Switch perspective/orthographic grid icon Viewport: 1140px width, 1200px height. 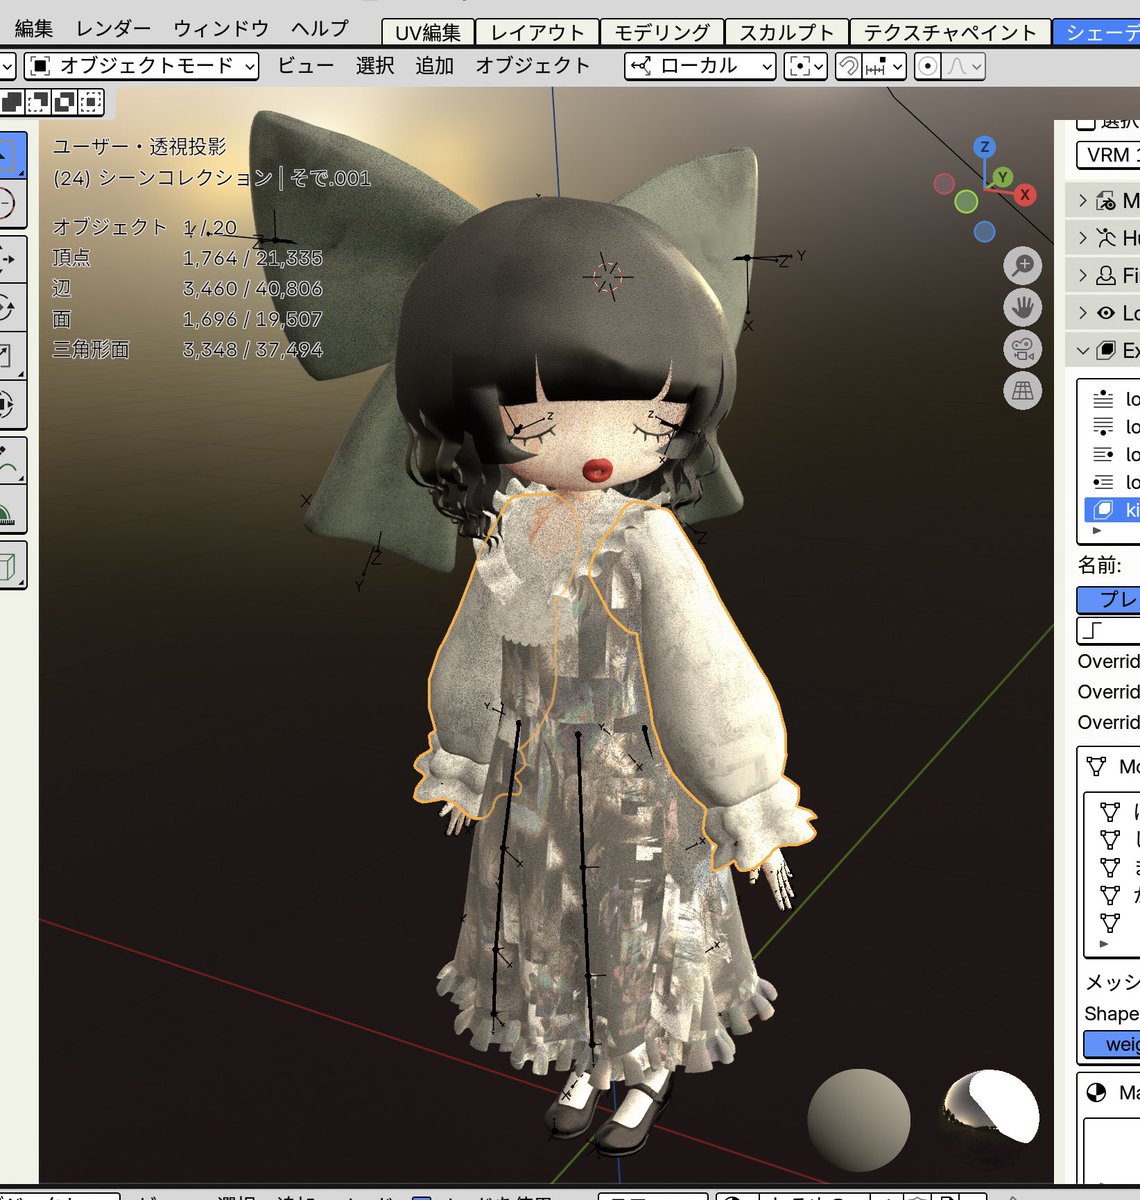1022,392
